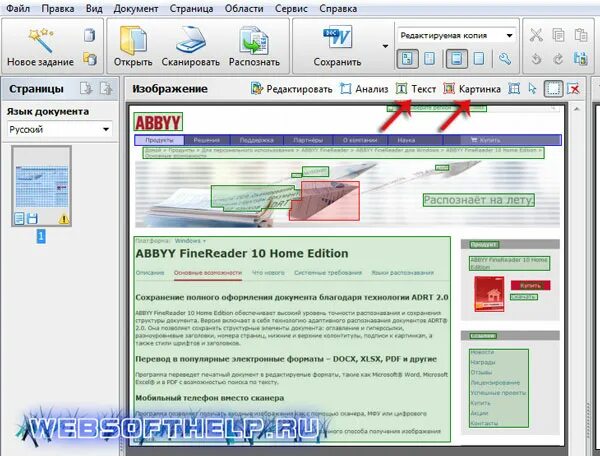
Task: Click the small lower icon beside Новое задание label
Action: coord(90,59)
